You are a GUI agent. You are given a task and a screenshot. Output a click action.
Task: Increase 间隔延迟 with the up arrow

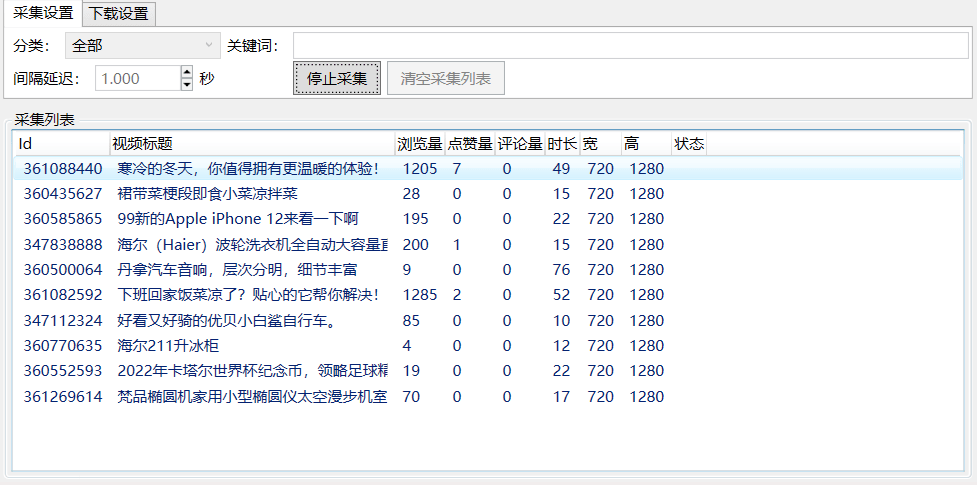(186, 72)
